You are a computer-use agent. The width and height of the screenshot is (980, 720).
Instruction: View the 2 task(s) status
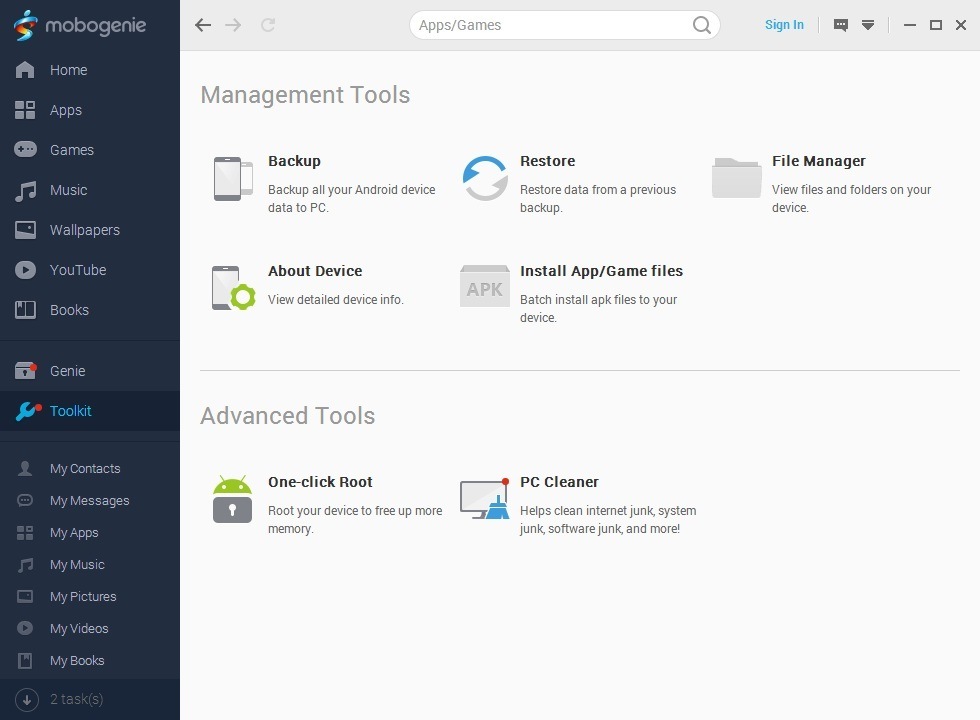pos(76,698)
